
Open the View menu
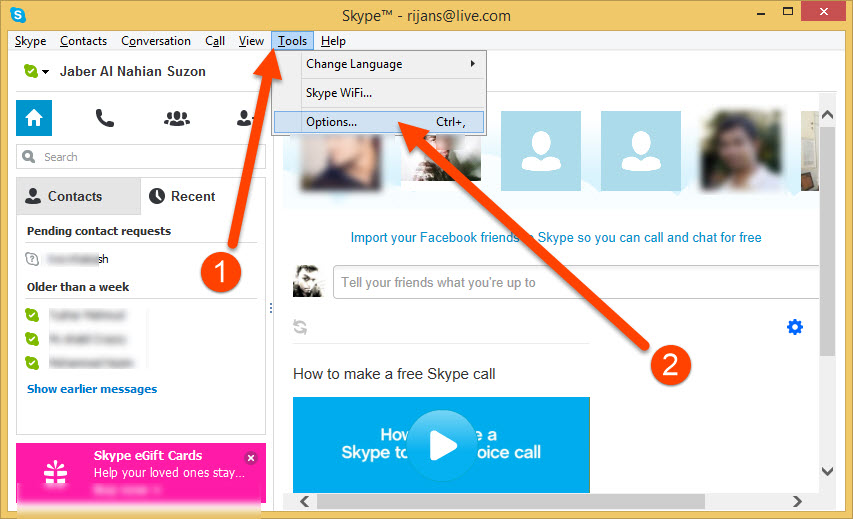[251, 41]
